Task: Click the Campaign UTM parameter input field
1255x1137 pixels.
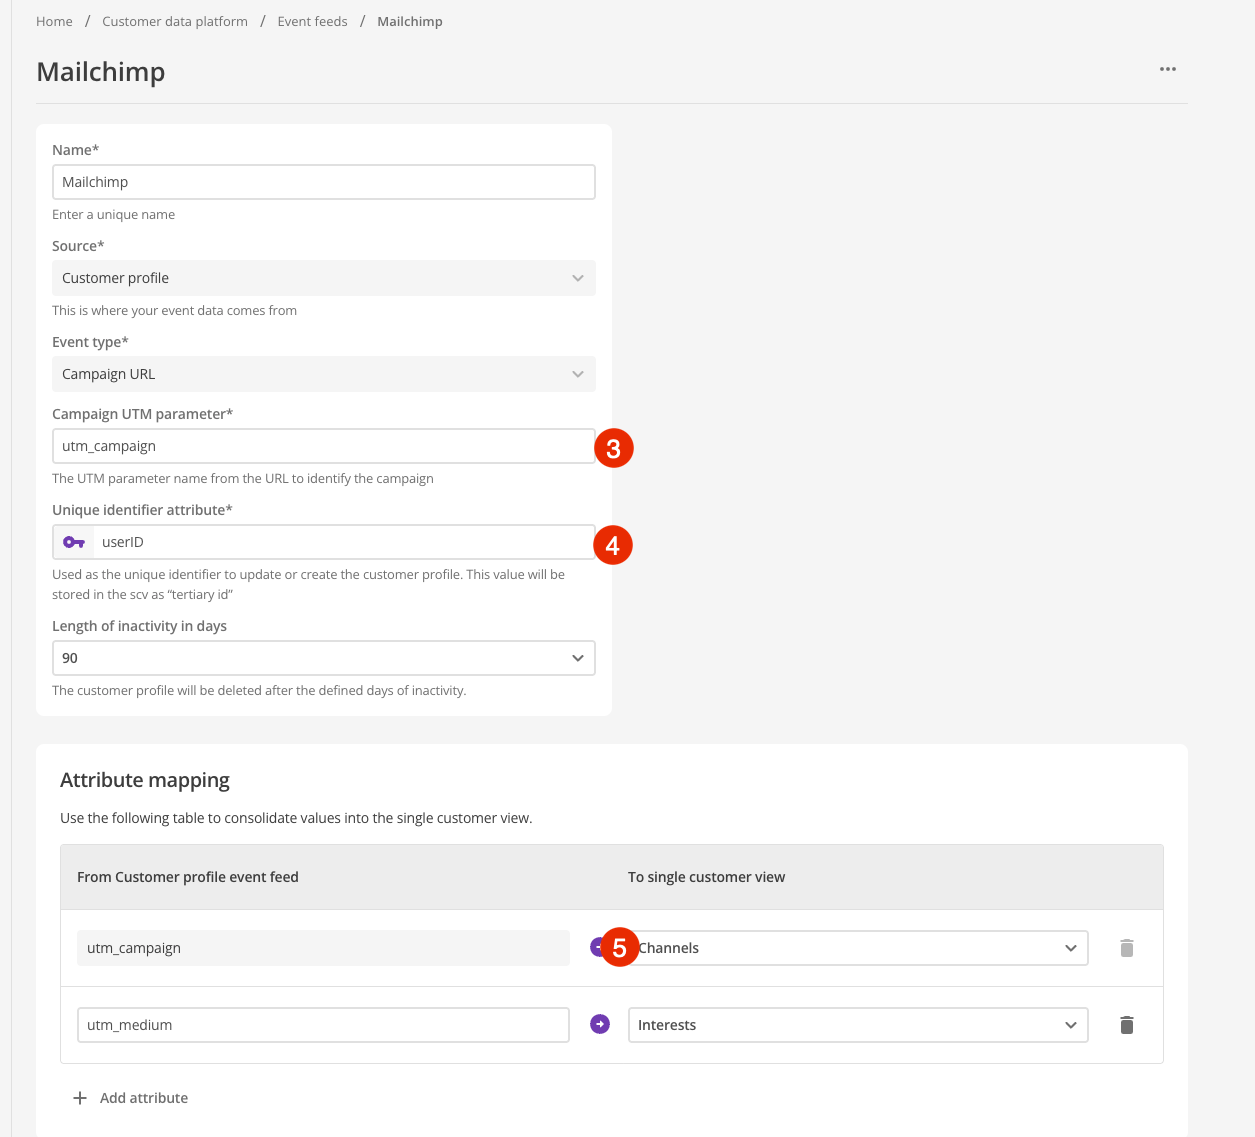Action: pyautogui.click(x=324, y=445)
